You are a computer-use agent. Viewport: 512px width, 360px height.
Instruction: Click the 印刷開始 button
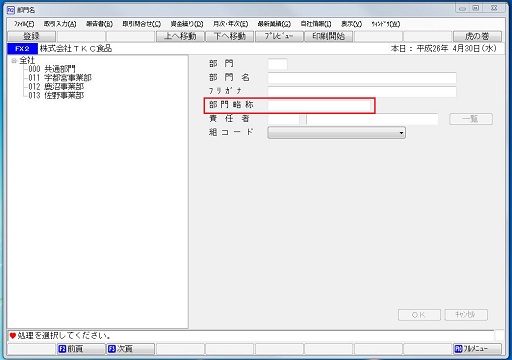pos(329,36)
